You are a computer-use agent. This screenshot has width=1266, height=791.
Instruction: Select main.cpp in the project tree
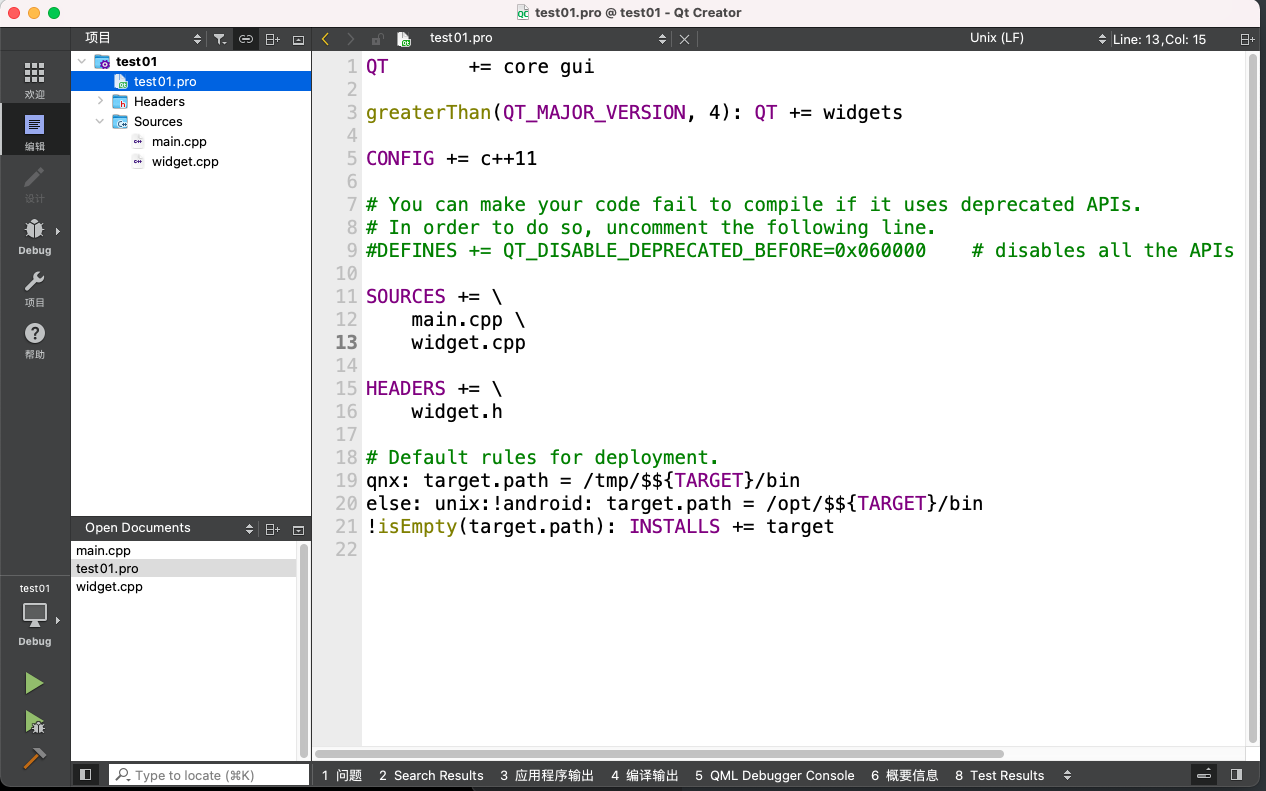(x=179, y=142)
